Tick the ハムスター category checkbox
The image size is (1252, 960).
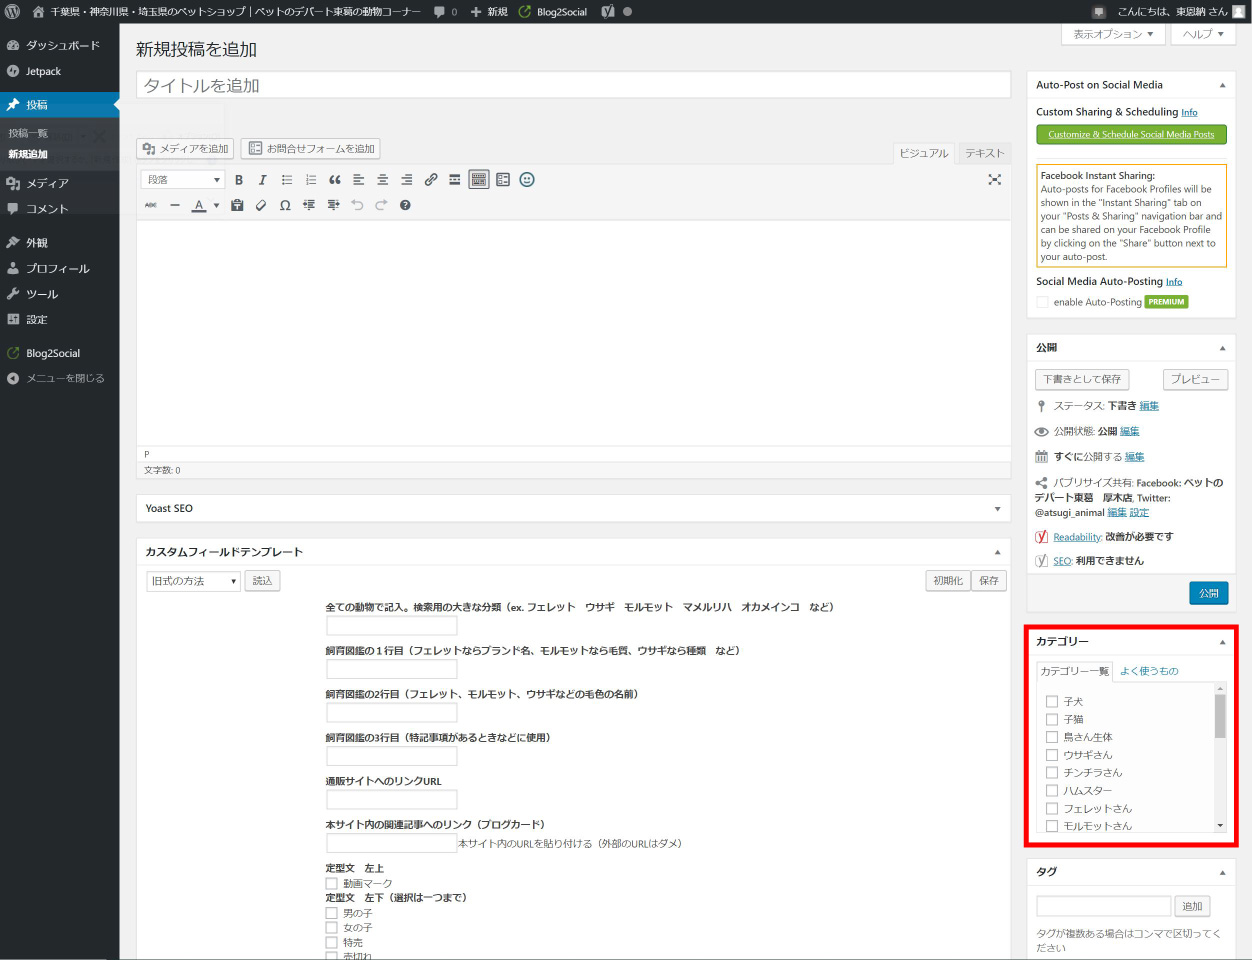pos(1051,791)
